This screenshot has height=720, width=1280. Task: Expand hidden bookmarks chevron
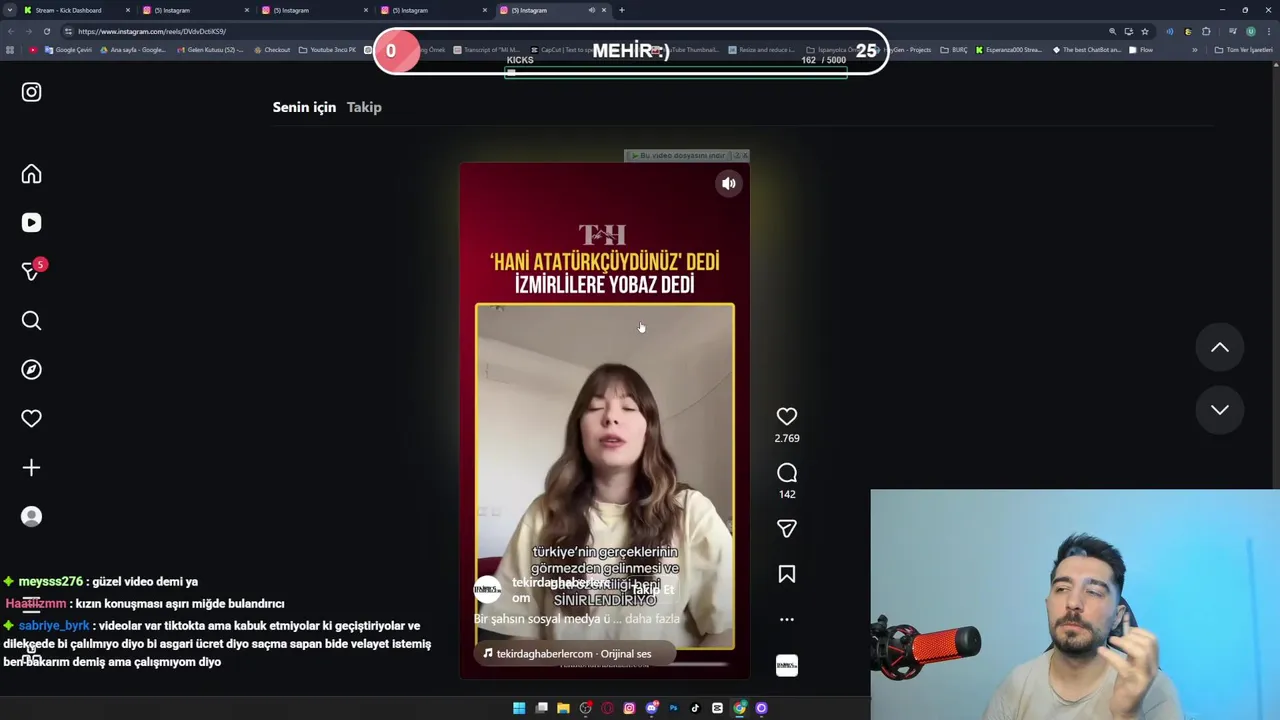(x=1194, y=50)
